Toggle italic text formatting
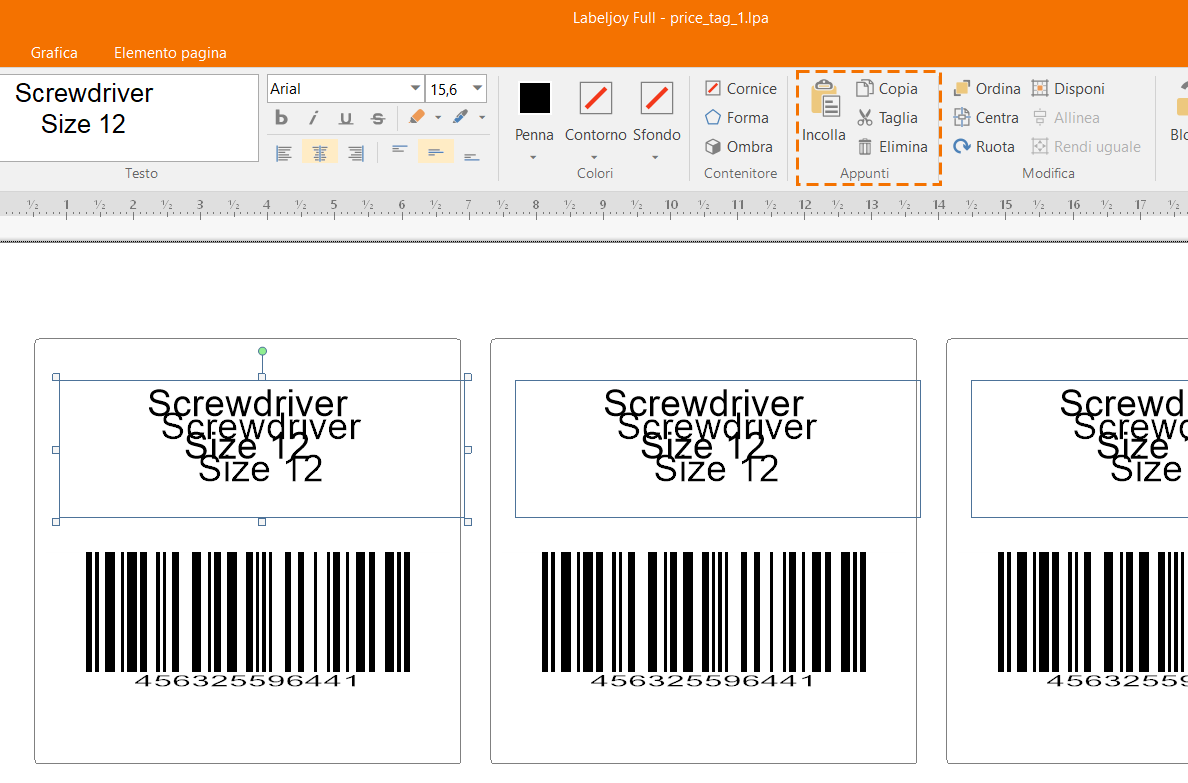1188x783 pixels. (314, 117)
